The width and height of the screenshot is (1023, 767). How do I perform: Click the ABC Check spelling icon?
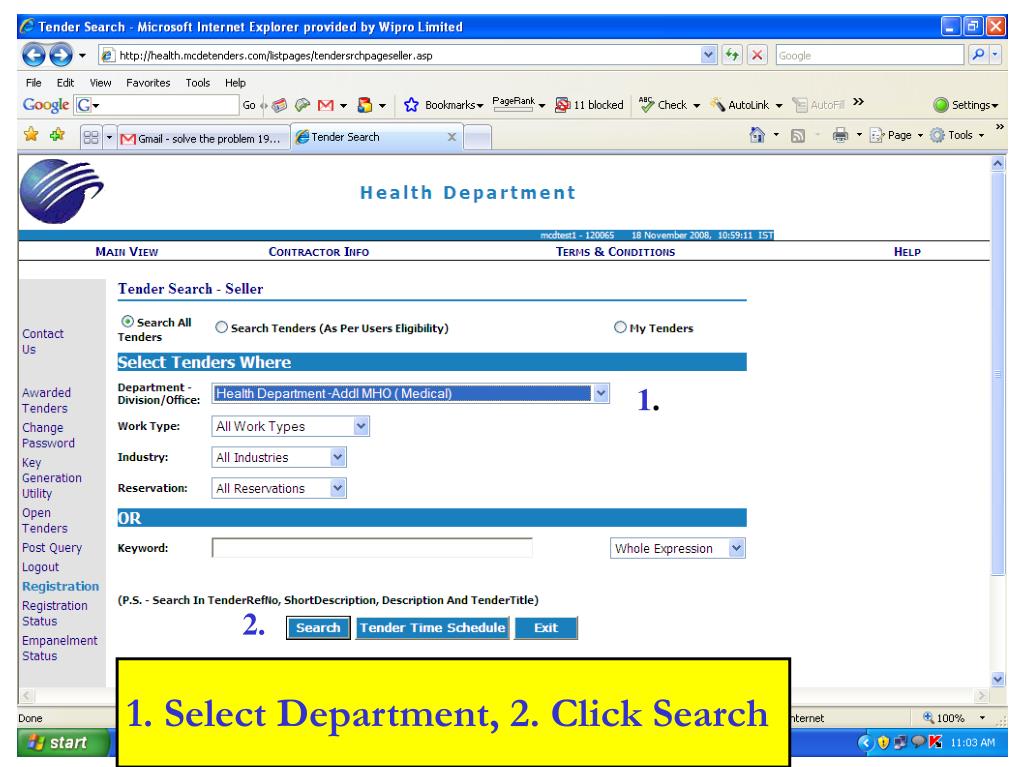[646, 104]
